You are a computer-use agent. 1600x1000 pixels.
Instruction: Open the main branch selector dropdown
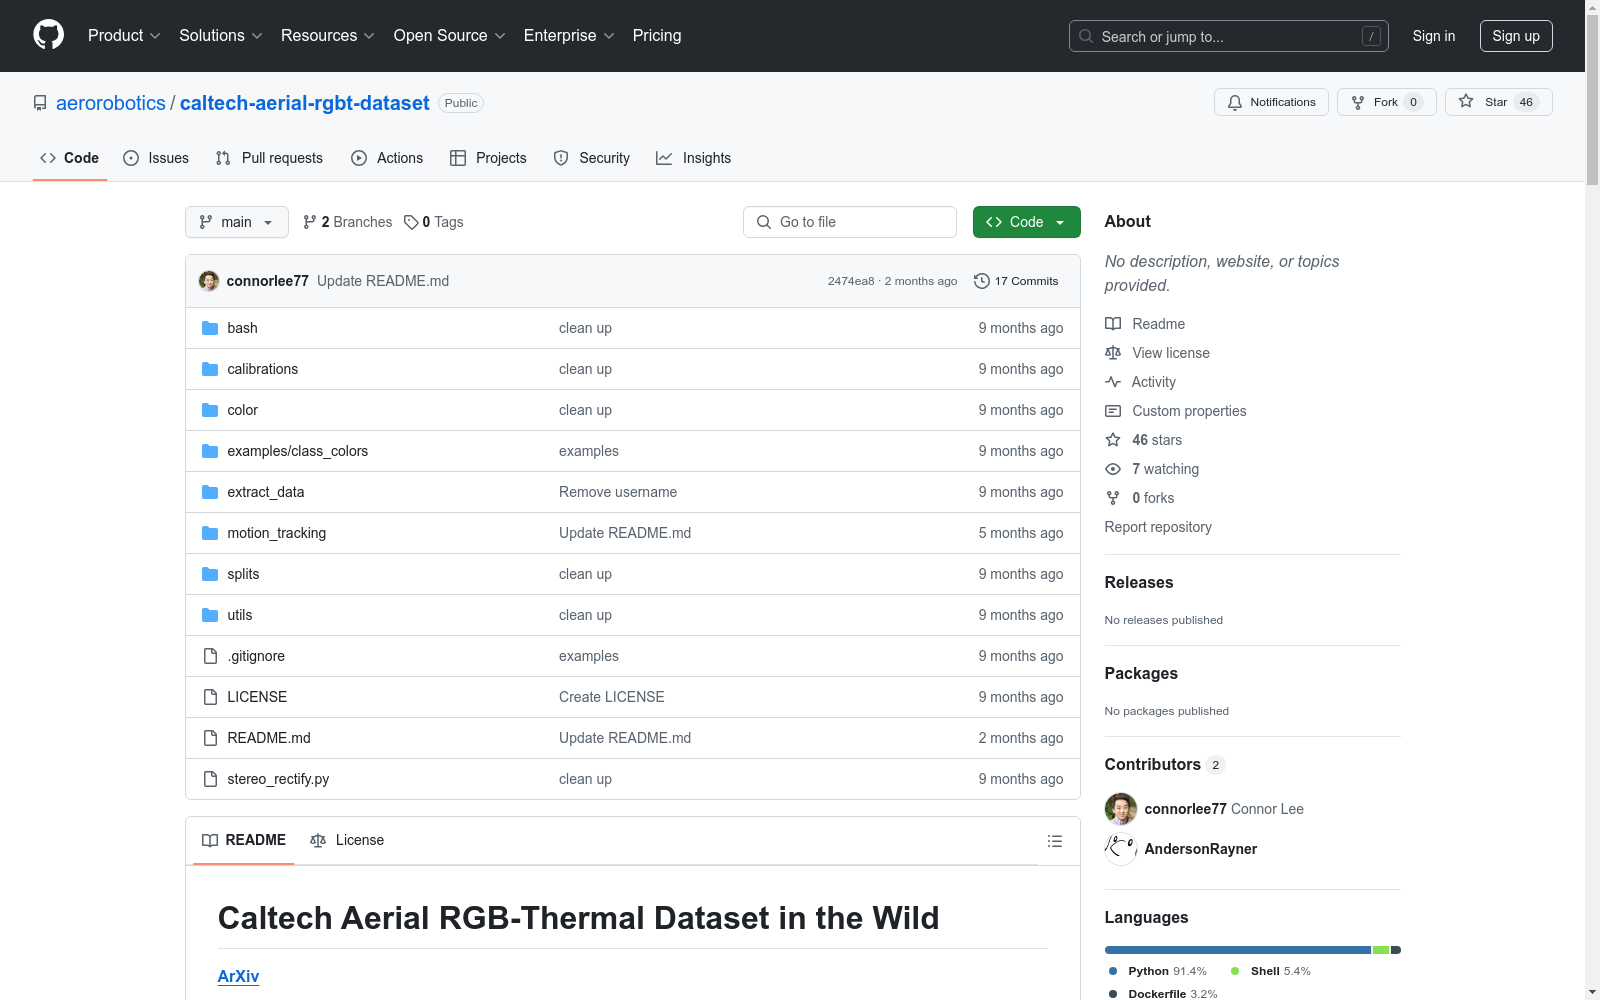237,222
